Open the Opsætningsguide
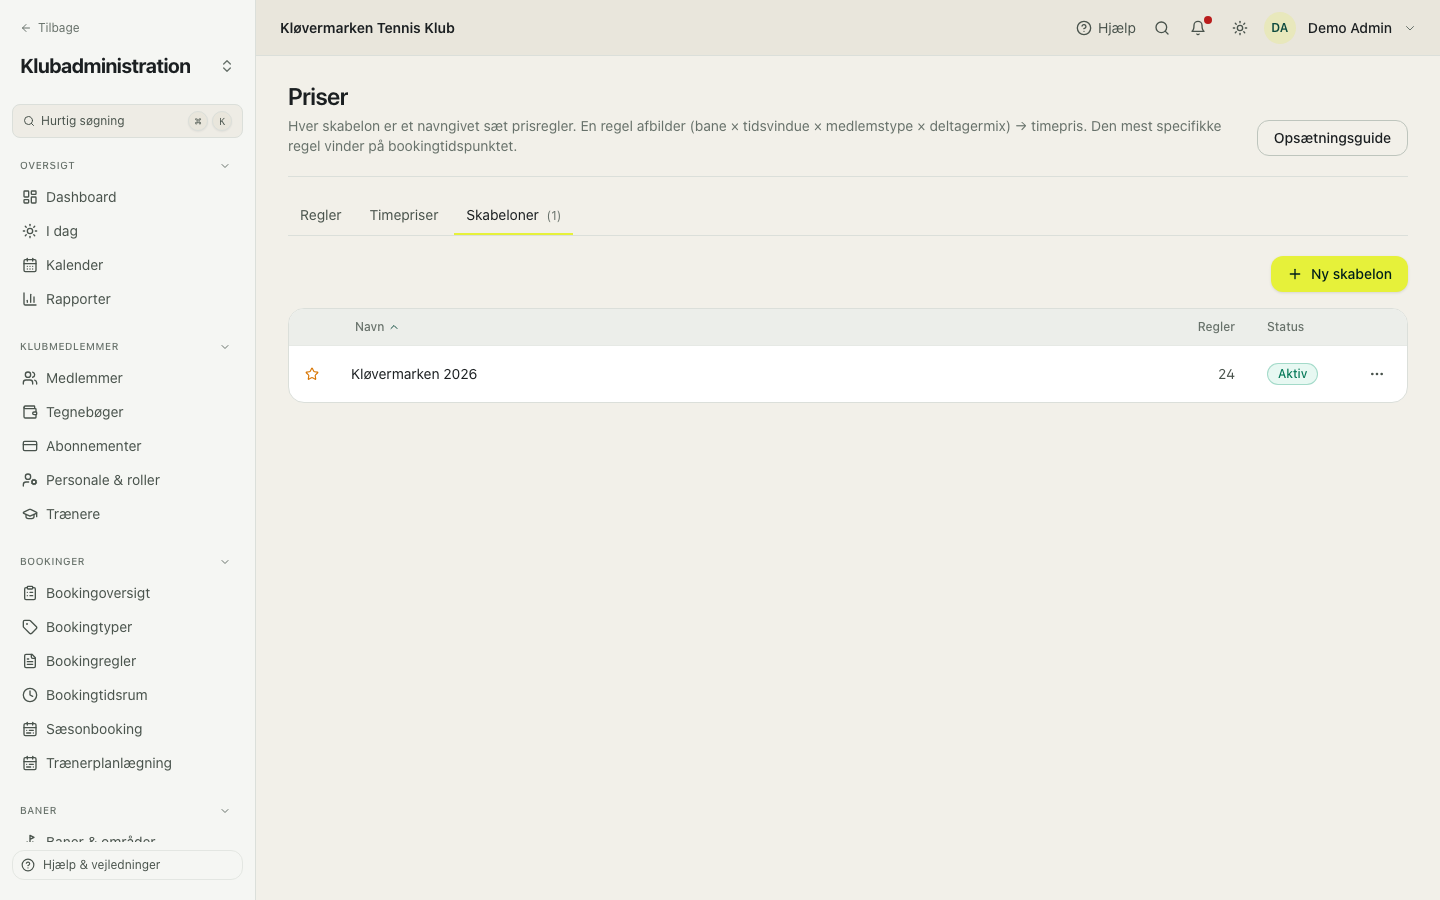 pyautogui.click(x=1332, y=138)
